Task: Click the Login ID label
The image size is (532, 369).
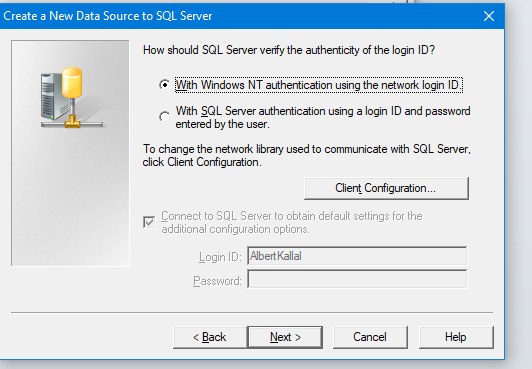Action: (x=220, y=257)
